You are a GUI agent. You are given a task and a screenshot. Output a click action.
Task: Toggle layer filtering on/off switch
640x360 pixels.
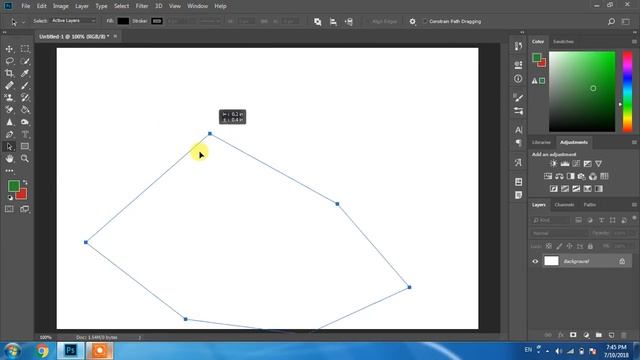coord(634,218)
